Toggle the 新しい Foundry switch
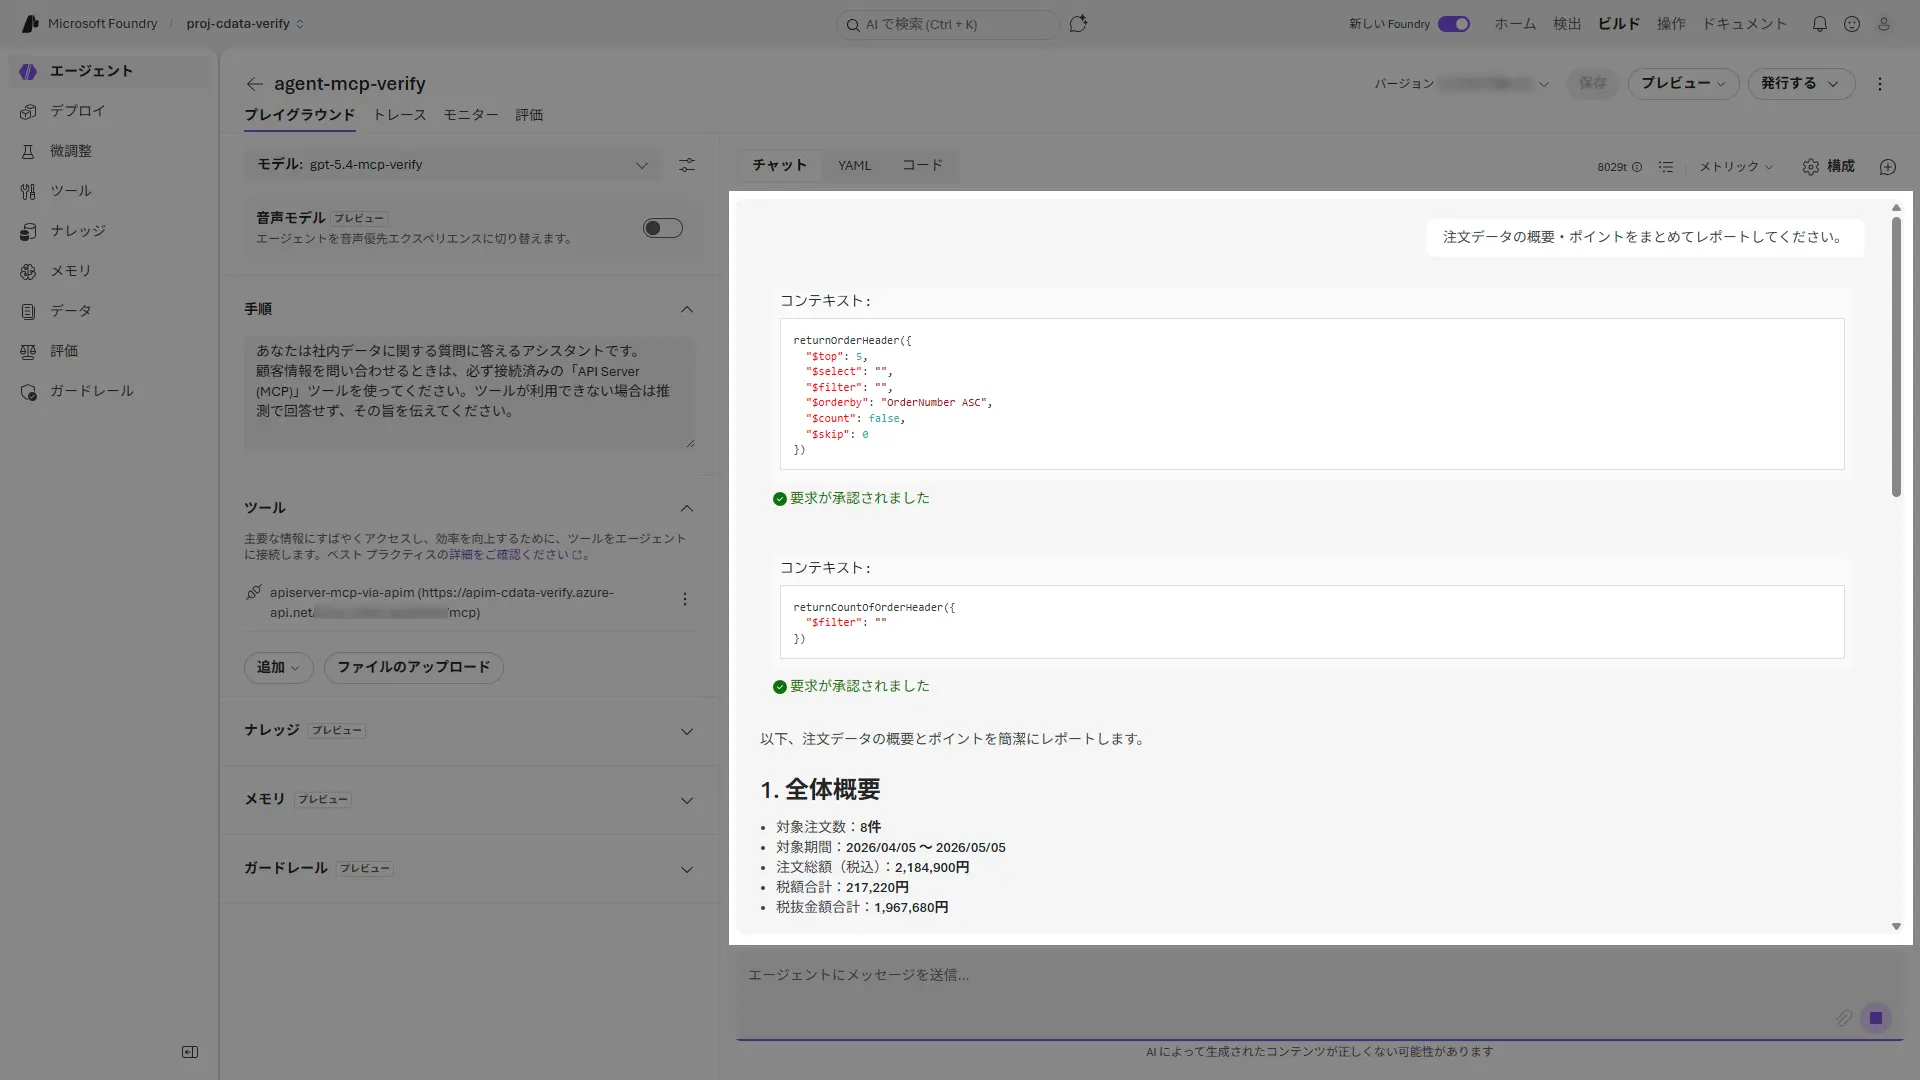This screenshot has height=1080, width=1920. coord(1454,24)
